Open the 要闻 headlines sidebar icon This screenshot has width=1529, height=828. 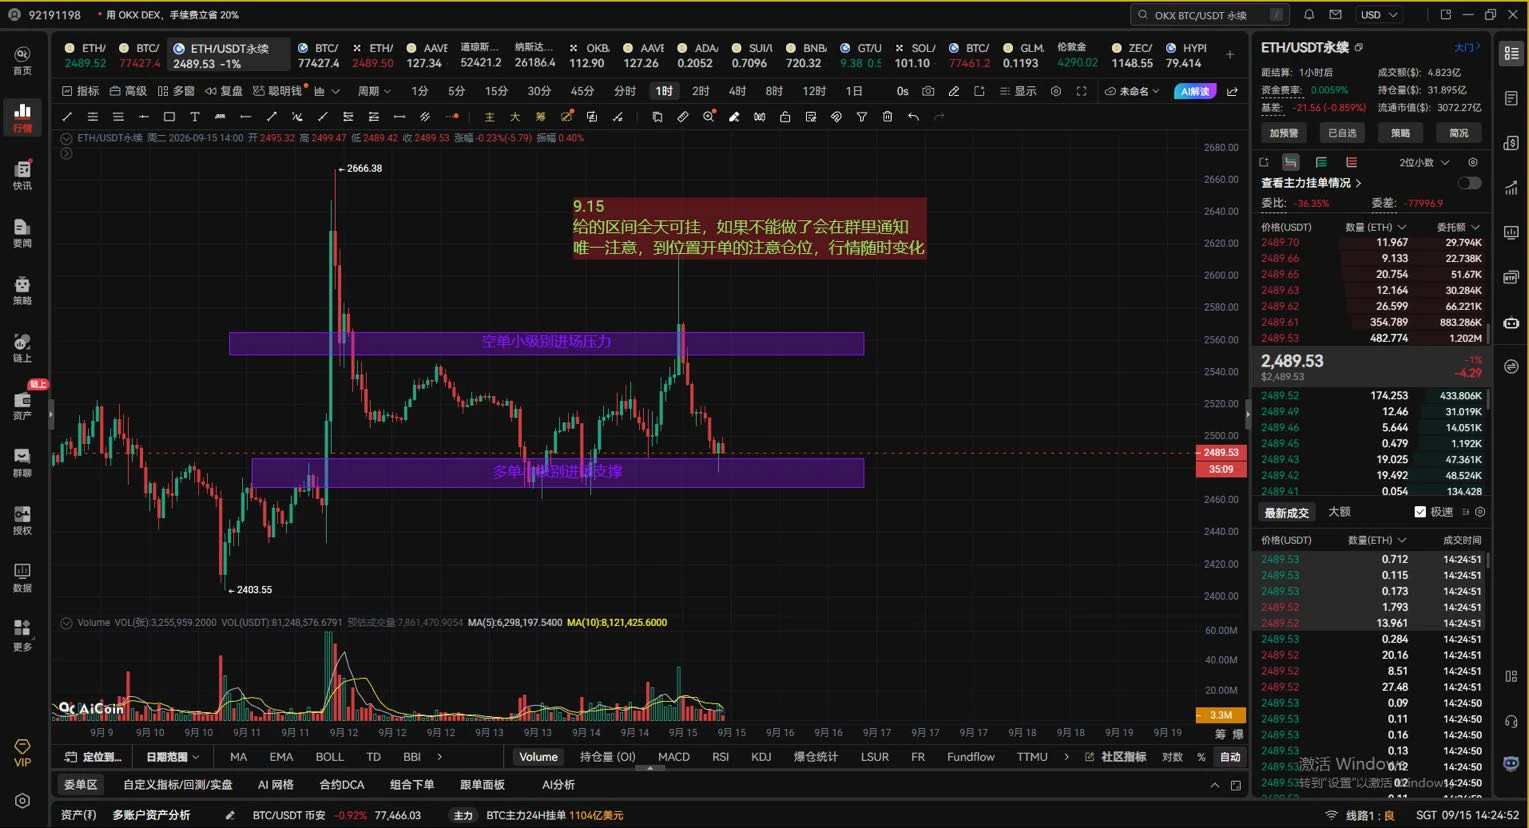22,233
